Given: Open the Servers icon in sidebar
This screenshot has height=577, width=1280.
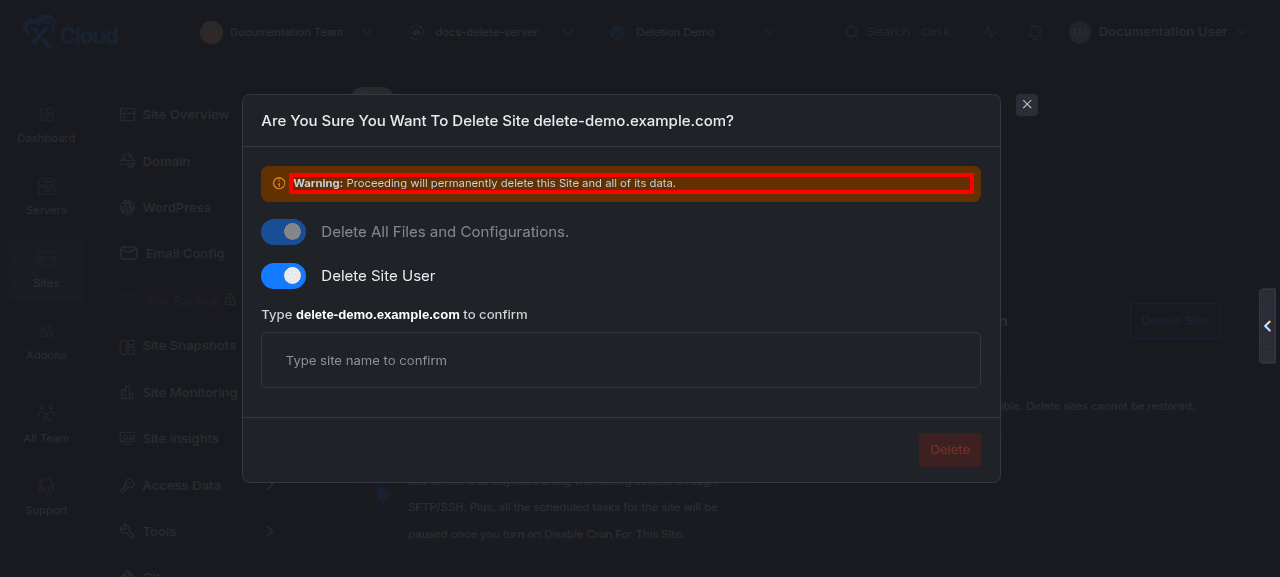Looking at the screenshot, I should click(x=46, y=187).
